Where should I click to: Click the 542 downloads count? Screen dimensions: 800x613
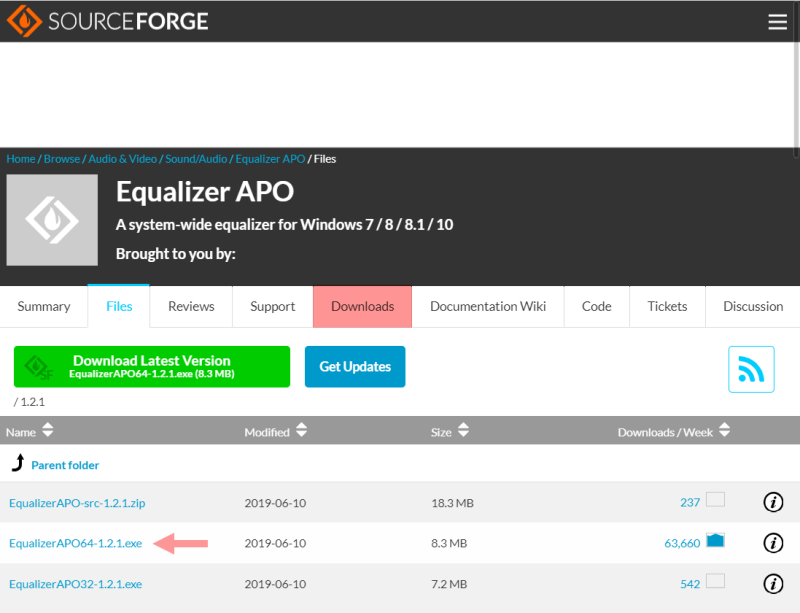690,584
